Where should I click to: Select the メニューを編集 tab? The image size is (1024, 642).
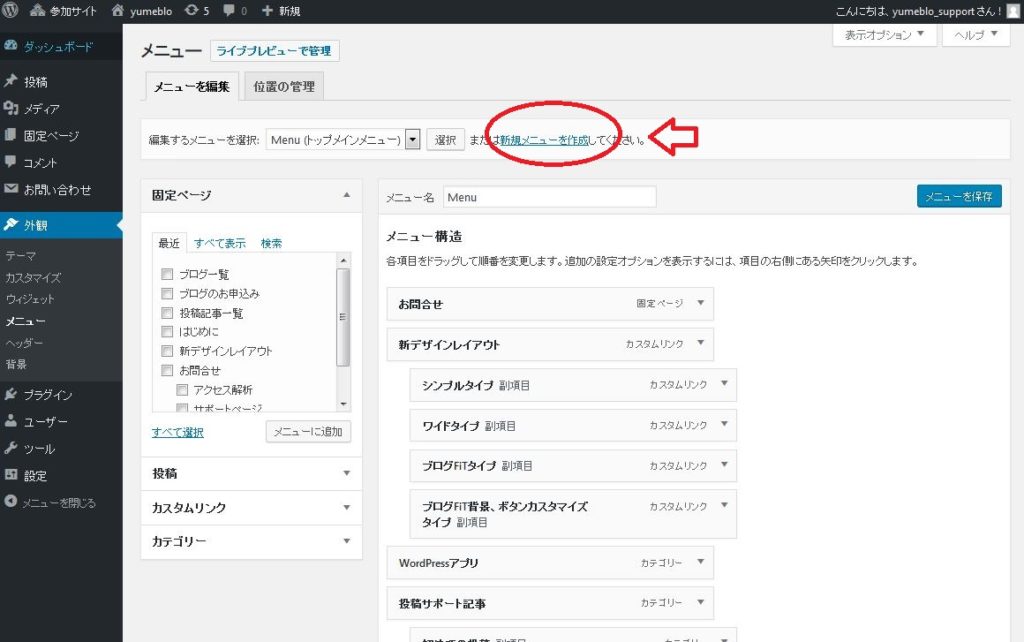click(x=192, y=86)
